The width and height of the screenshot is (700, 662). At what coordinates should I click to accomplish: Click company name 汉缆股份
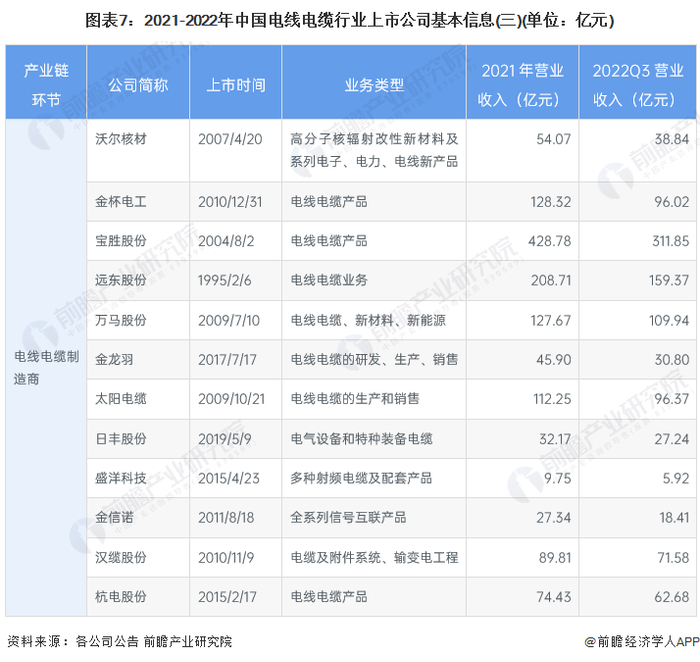pyautogui.click(x=121, y=558)
